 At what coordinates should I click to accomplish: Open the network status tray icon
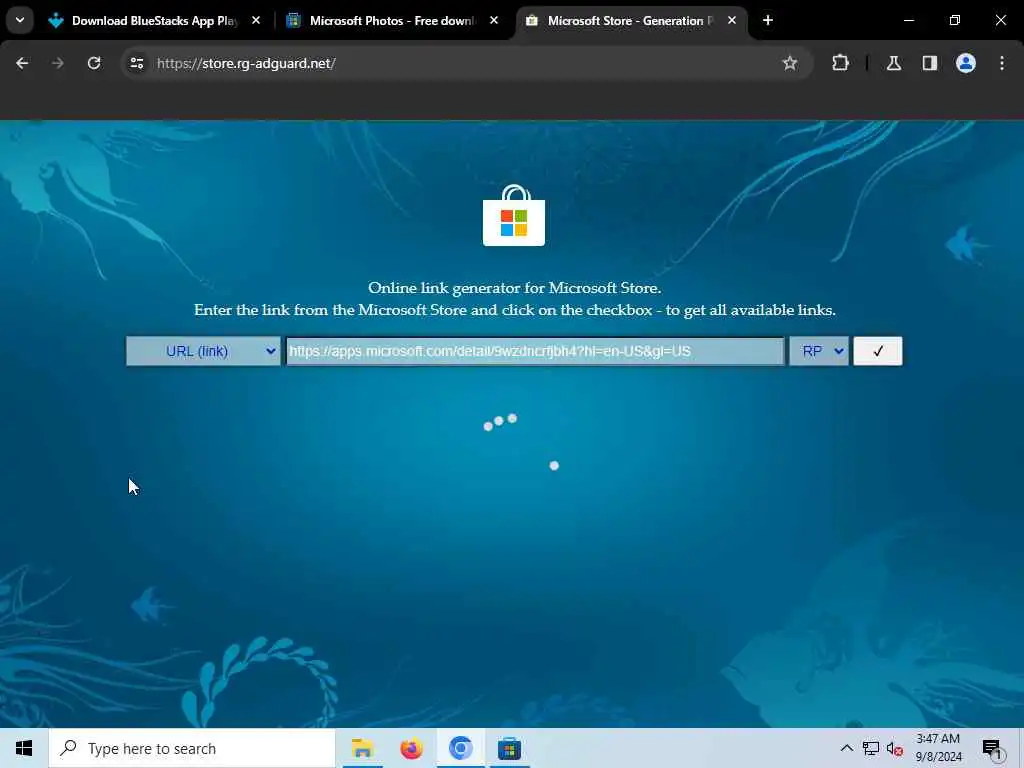click(871, 748)
